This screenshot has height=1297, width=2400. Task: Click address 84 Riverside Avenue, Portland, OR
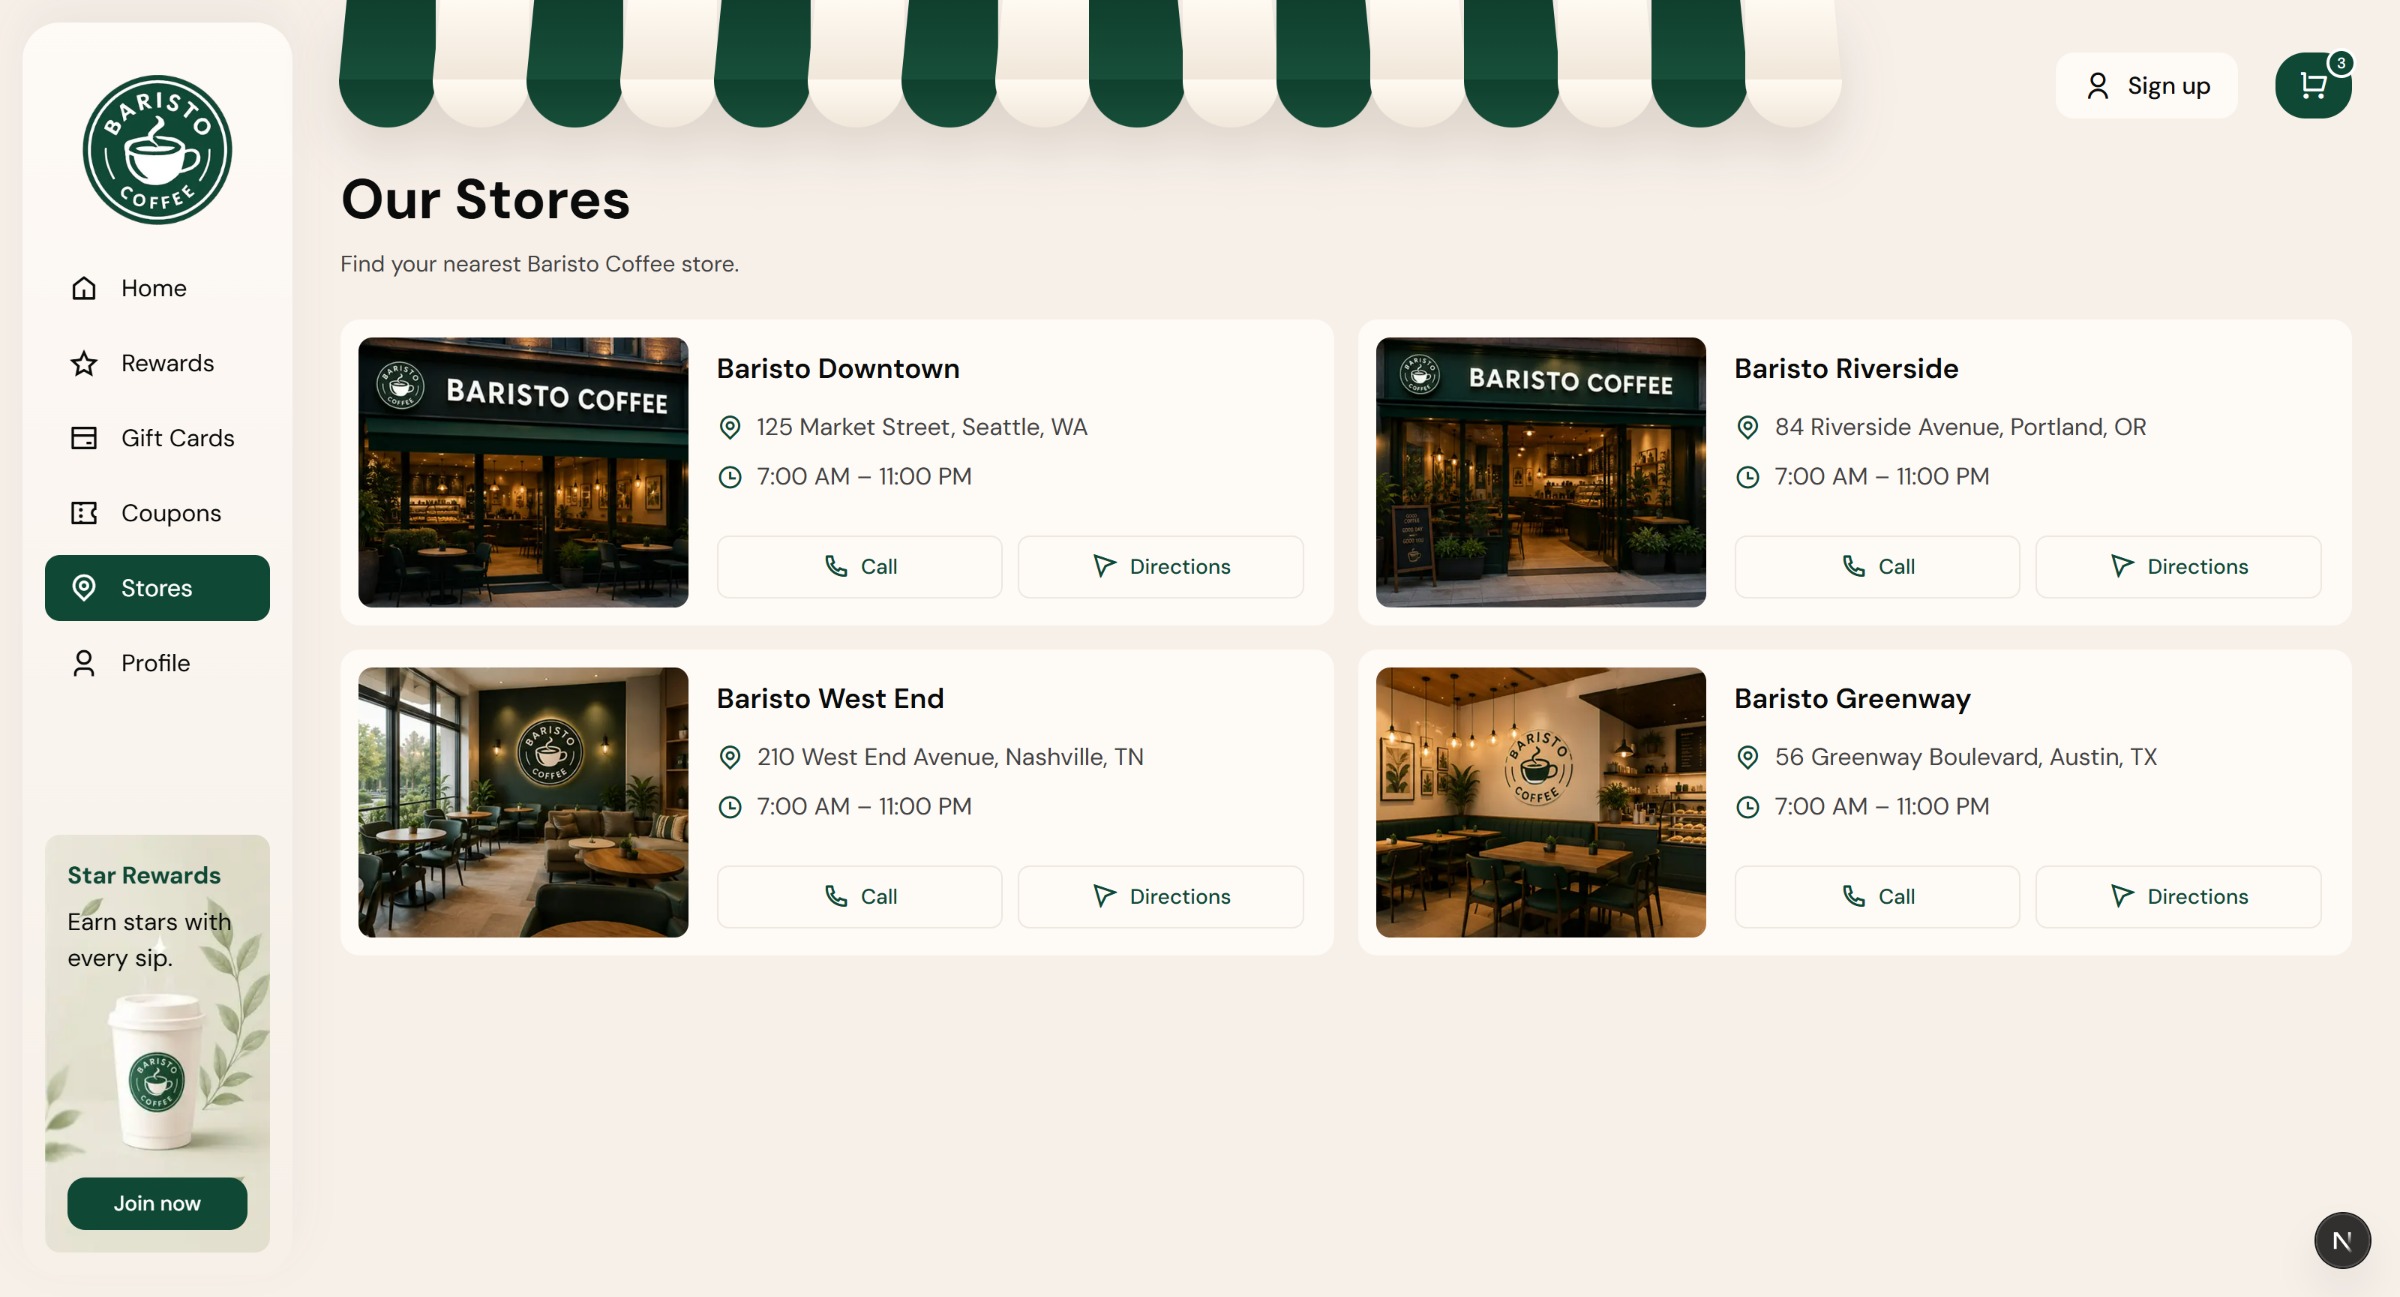click(1960, 428)
